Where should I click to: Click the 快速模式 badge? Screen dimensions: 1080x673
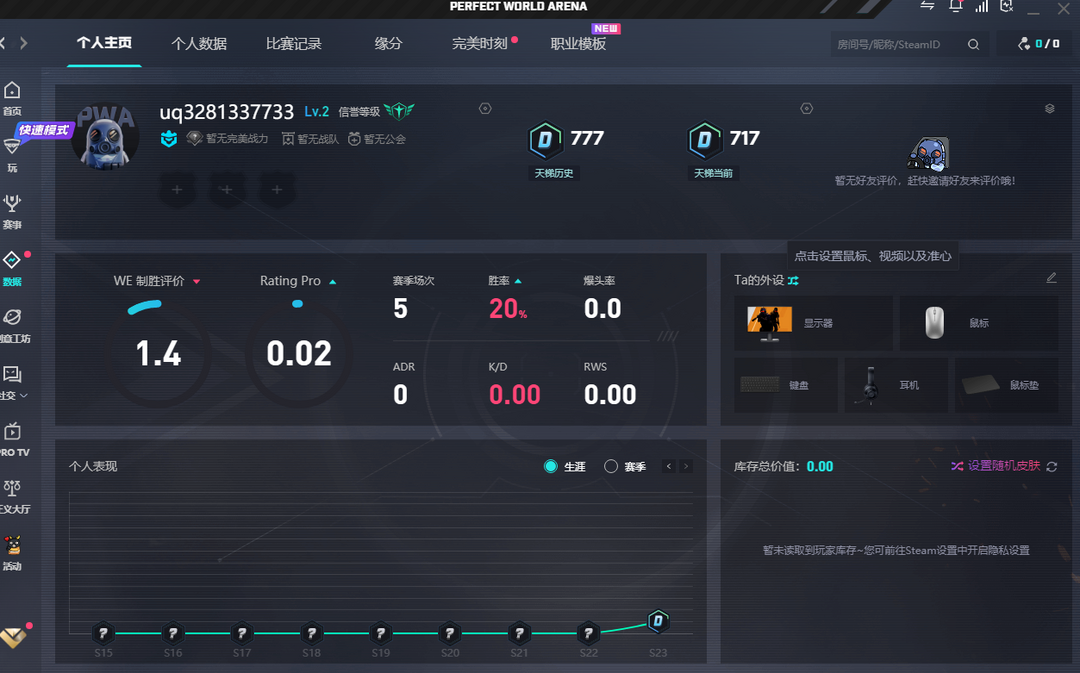pos(44,130)
